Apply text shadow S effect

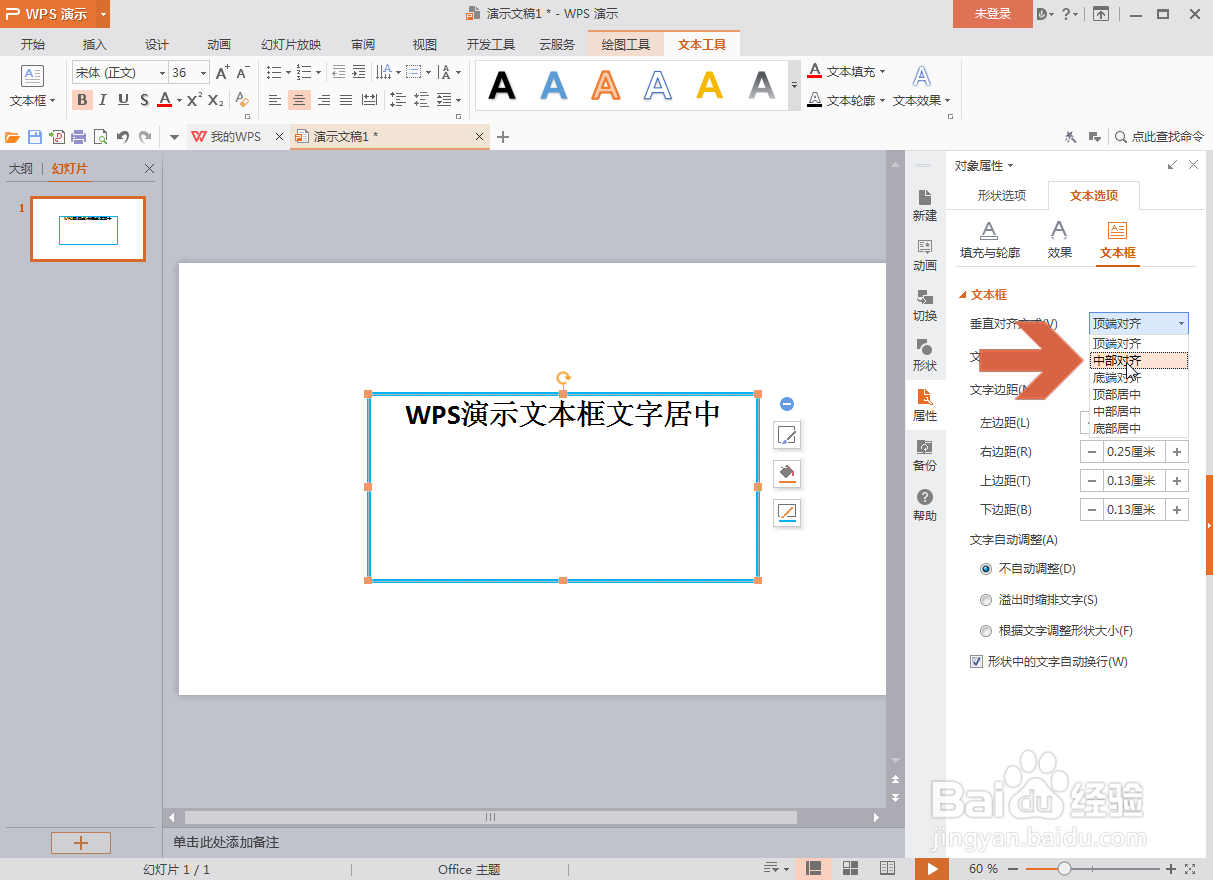[x=144, y=100]
